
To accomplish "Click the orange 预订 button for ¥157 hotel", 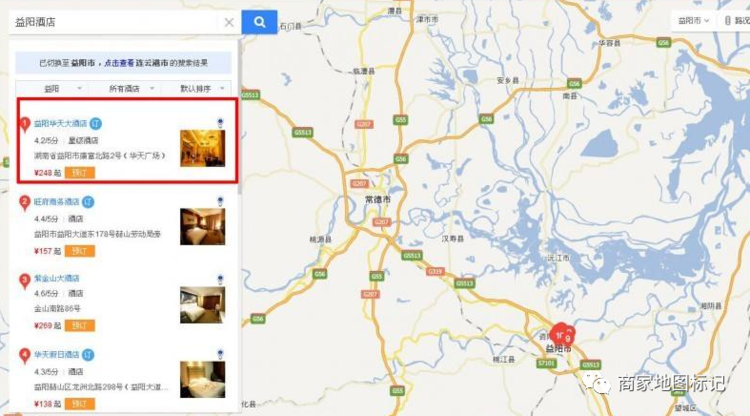I will [x=80, y=251].
